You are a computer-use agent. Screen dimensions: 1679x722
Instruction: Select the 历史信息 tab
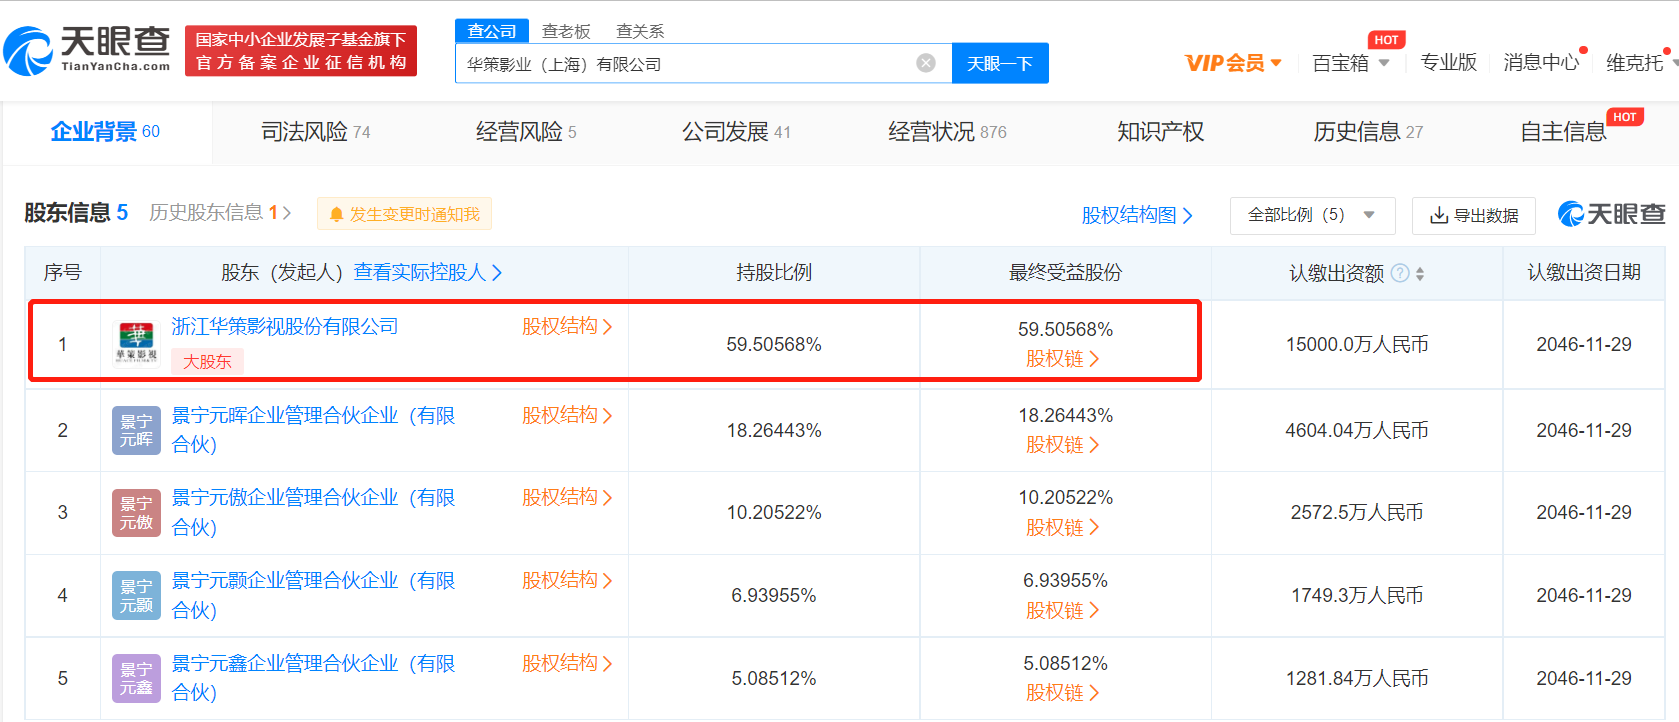(x=1368, y=132)
